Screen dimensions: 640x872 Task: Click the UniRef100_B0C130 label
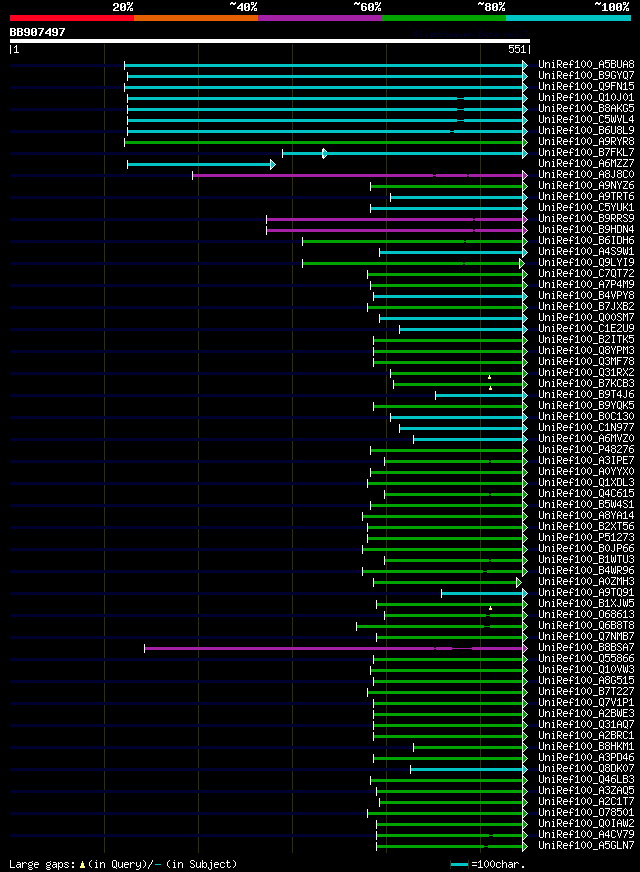tap(586, 417)
